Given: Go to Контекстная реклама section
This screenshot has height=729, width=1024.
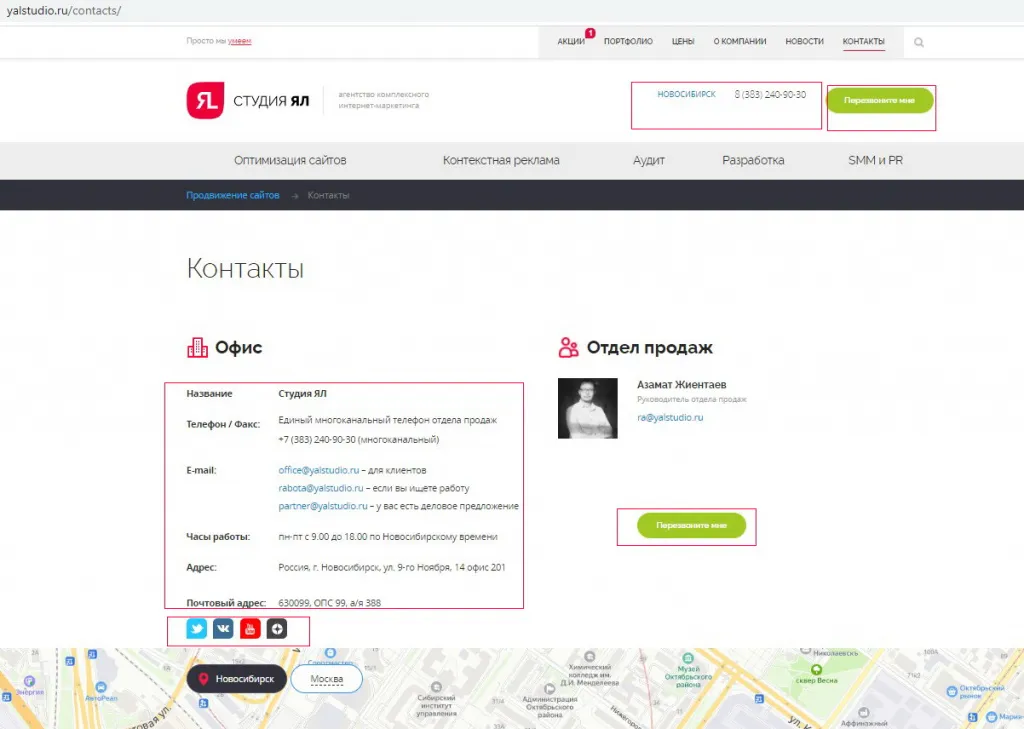Looking at the screenshot, I should [x=501, y=160].
